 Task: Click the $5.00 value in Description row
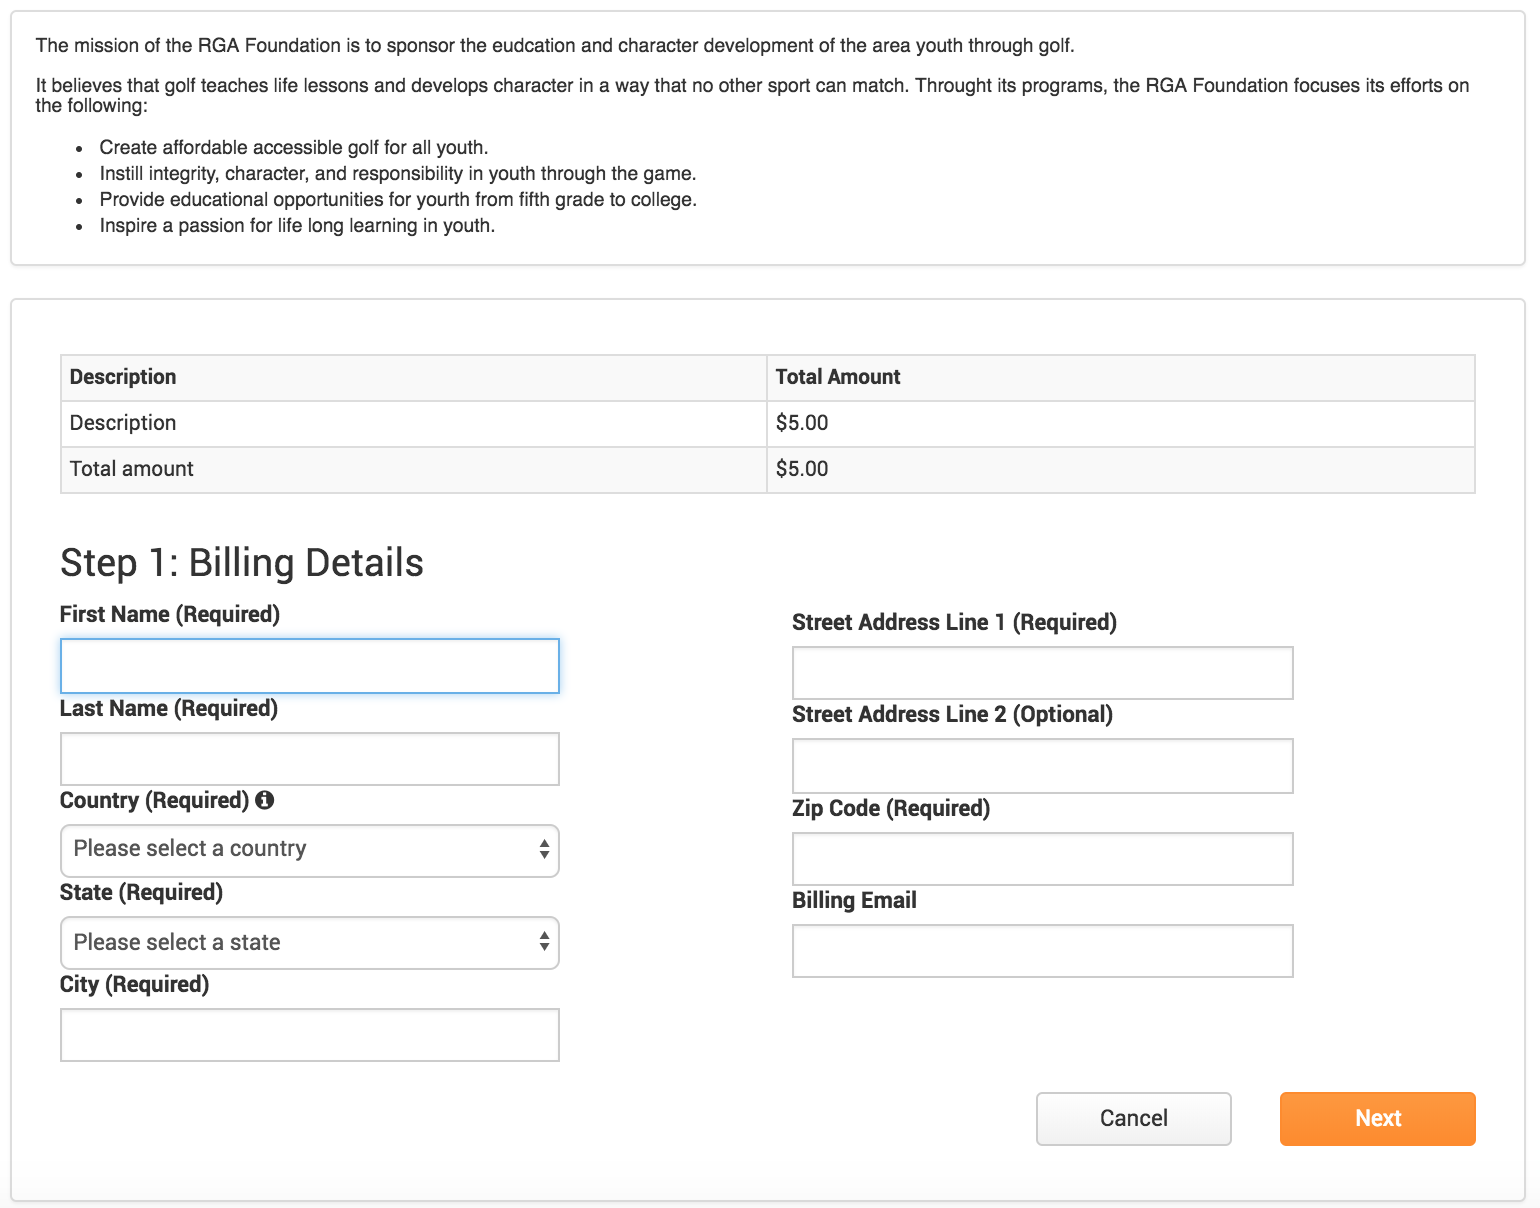click(x=802, y=423)
